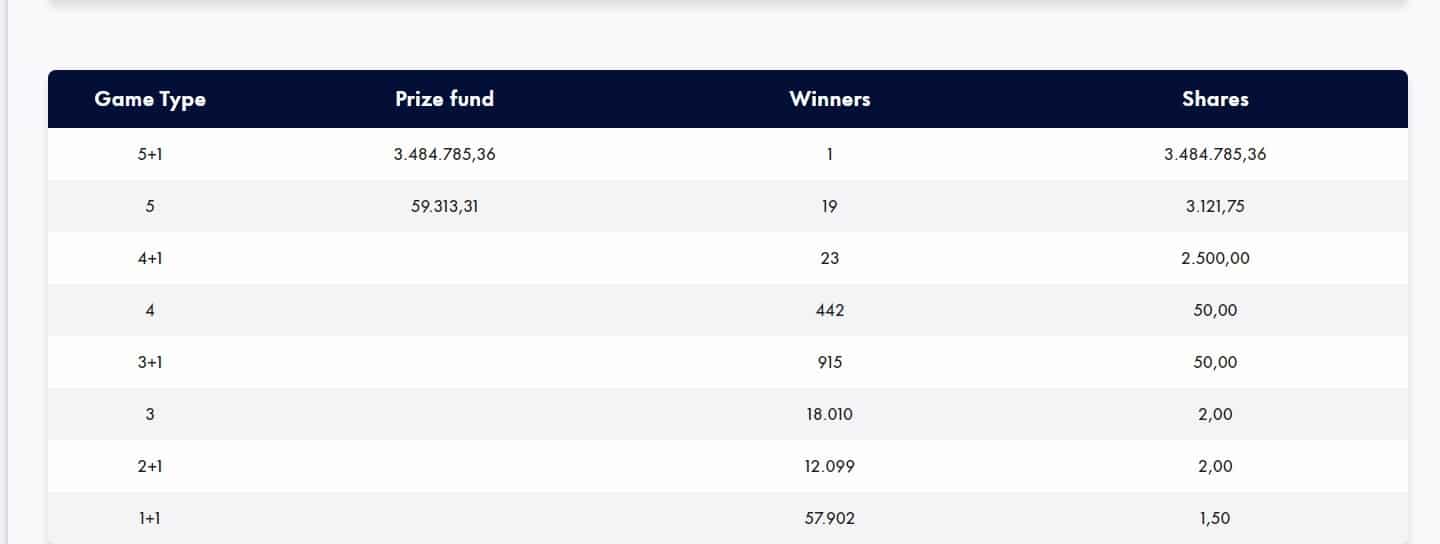
Task: Click the 915 winners value
Action: (829, 362)
